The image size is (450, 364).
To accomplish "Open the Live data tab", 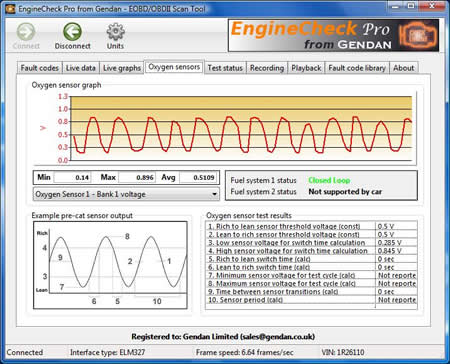I will 81,68.
